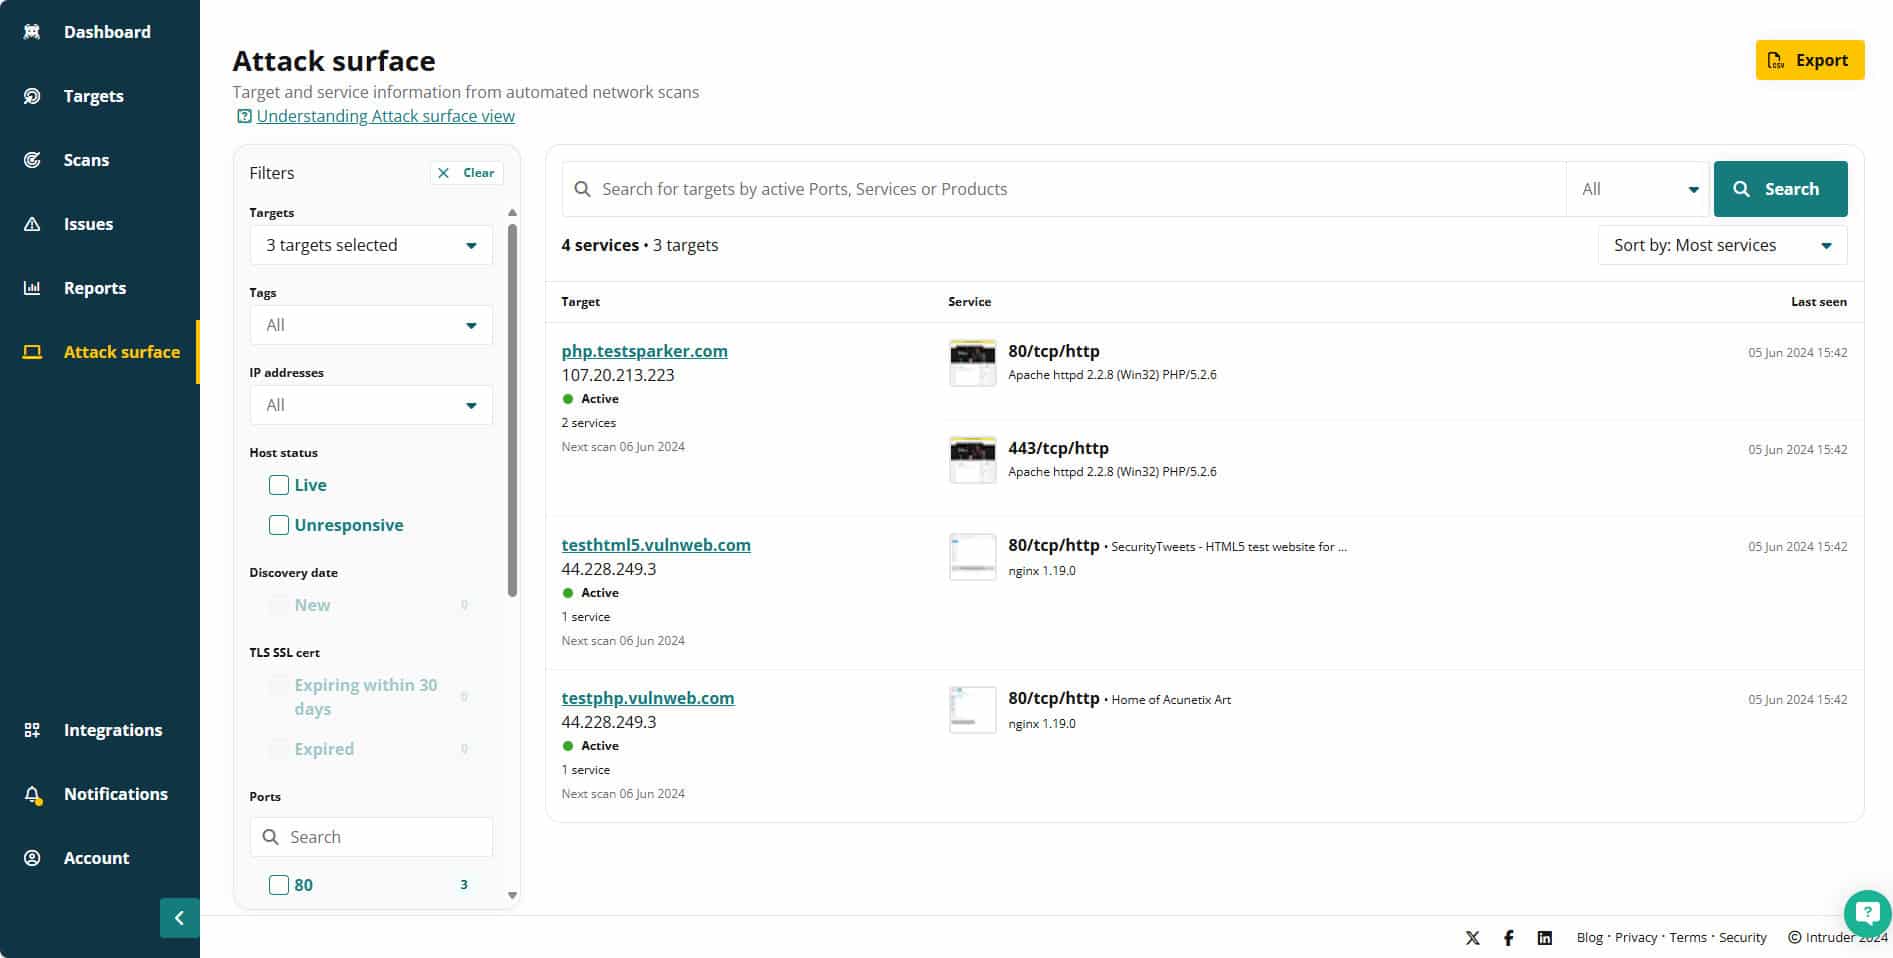Click the yellow Export button

click(1810, 60)
